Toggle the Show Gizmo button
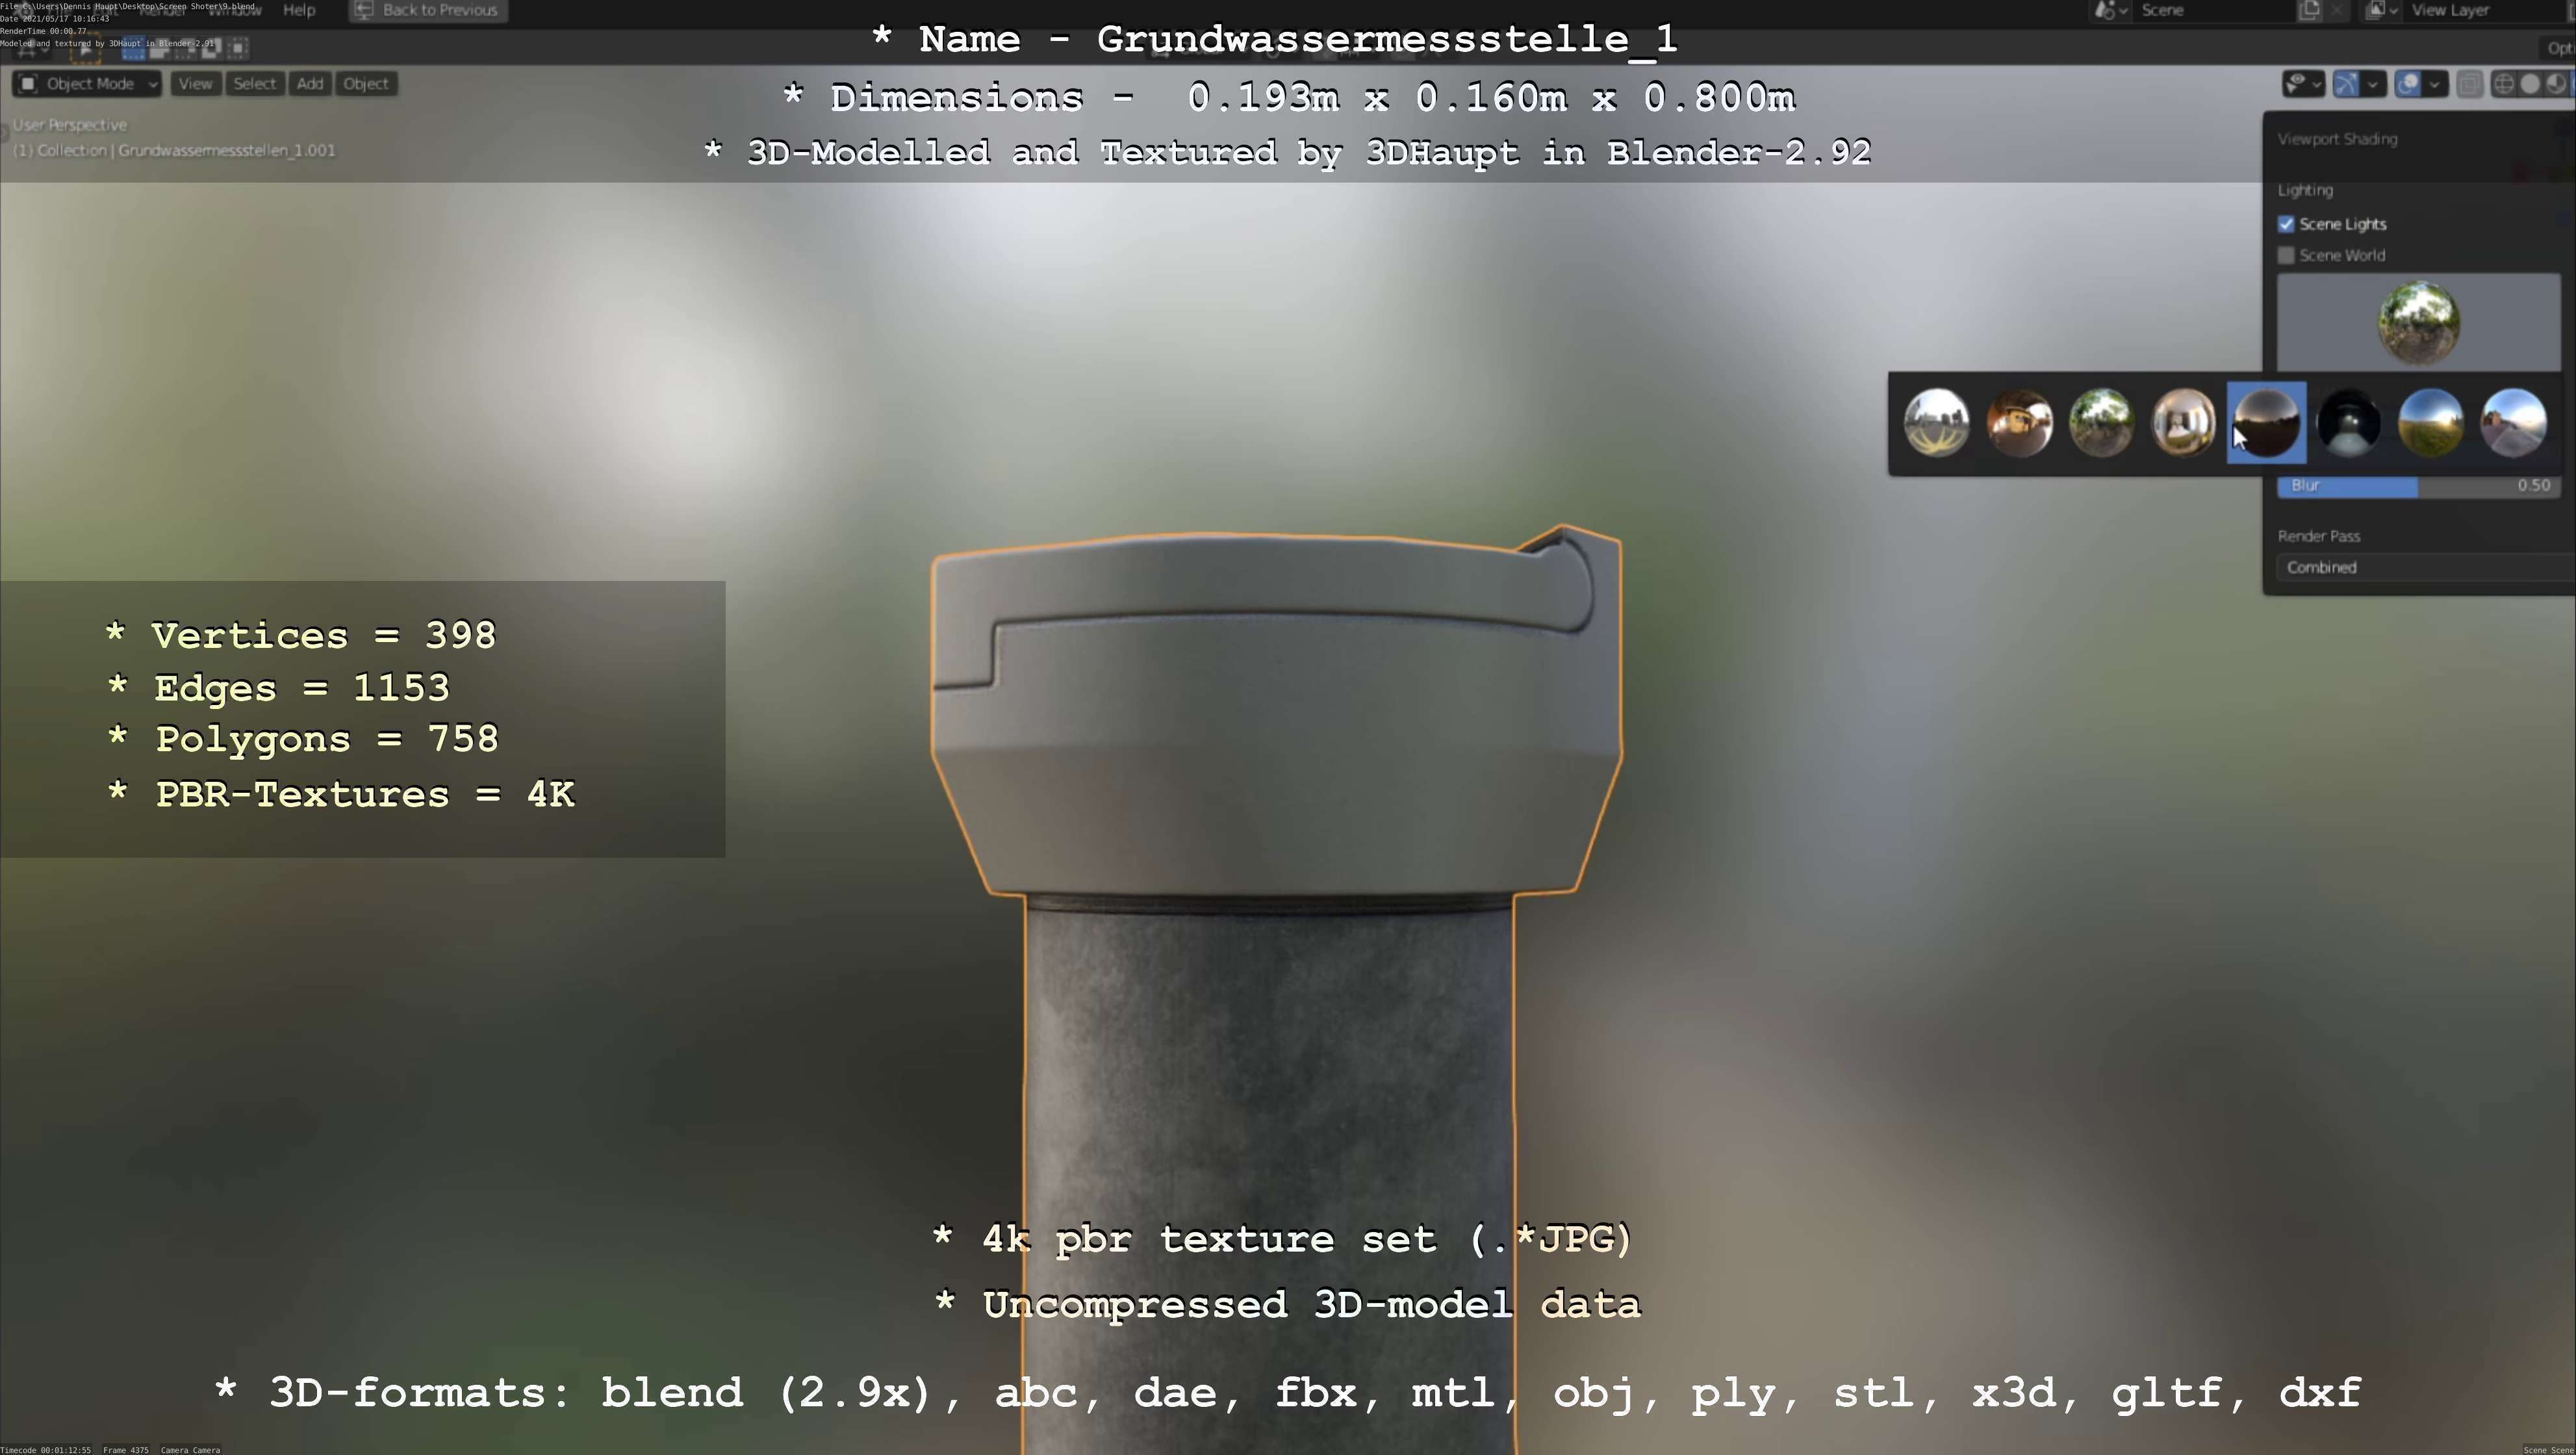 point(2346,84)
